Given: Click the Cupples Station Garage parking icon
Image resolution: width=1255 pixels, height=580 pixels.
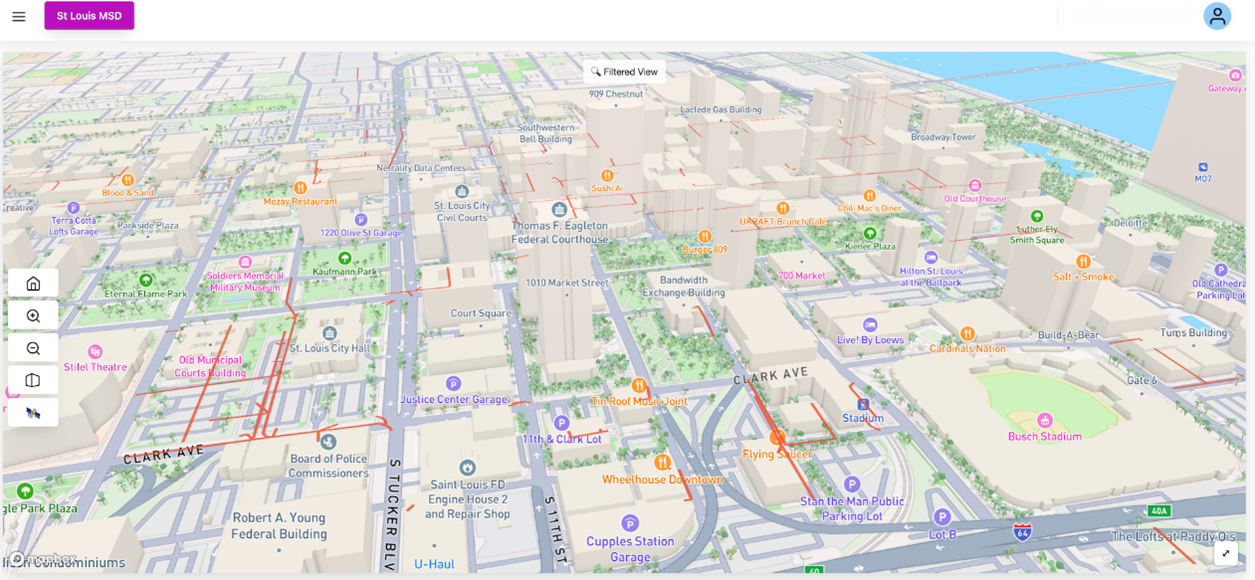Looking at the screenshot, I should 630,523.
